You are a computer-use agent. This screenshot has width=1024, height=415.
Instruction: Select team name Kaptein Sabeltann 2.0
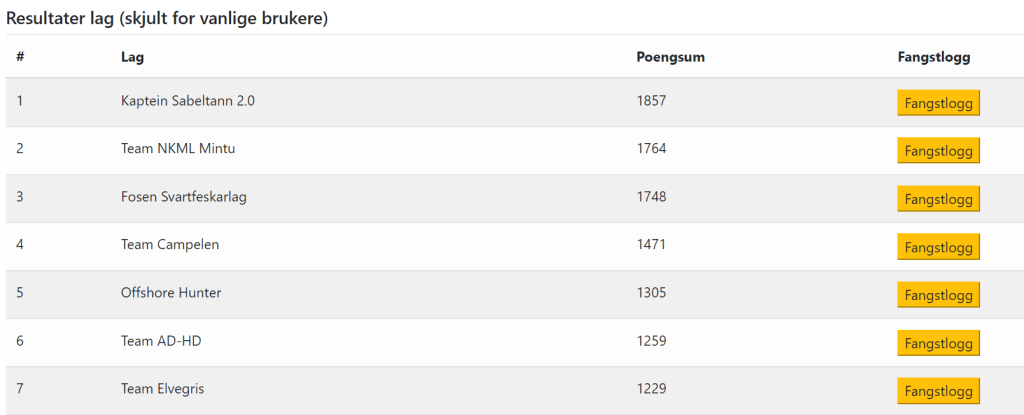pyautogui.click(x=188, y=101)
